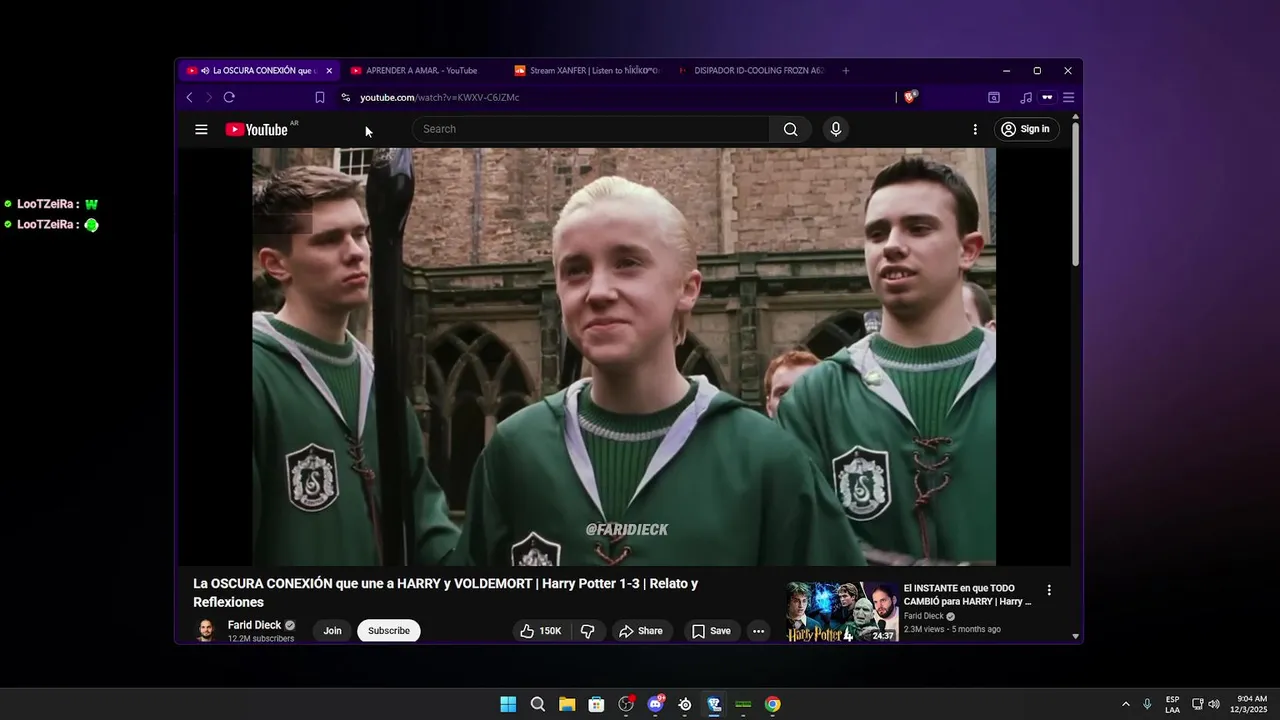
Task: Open the YouTube hamburger guide menu
Action: [x=201, y=129]
